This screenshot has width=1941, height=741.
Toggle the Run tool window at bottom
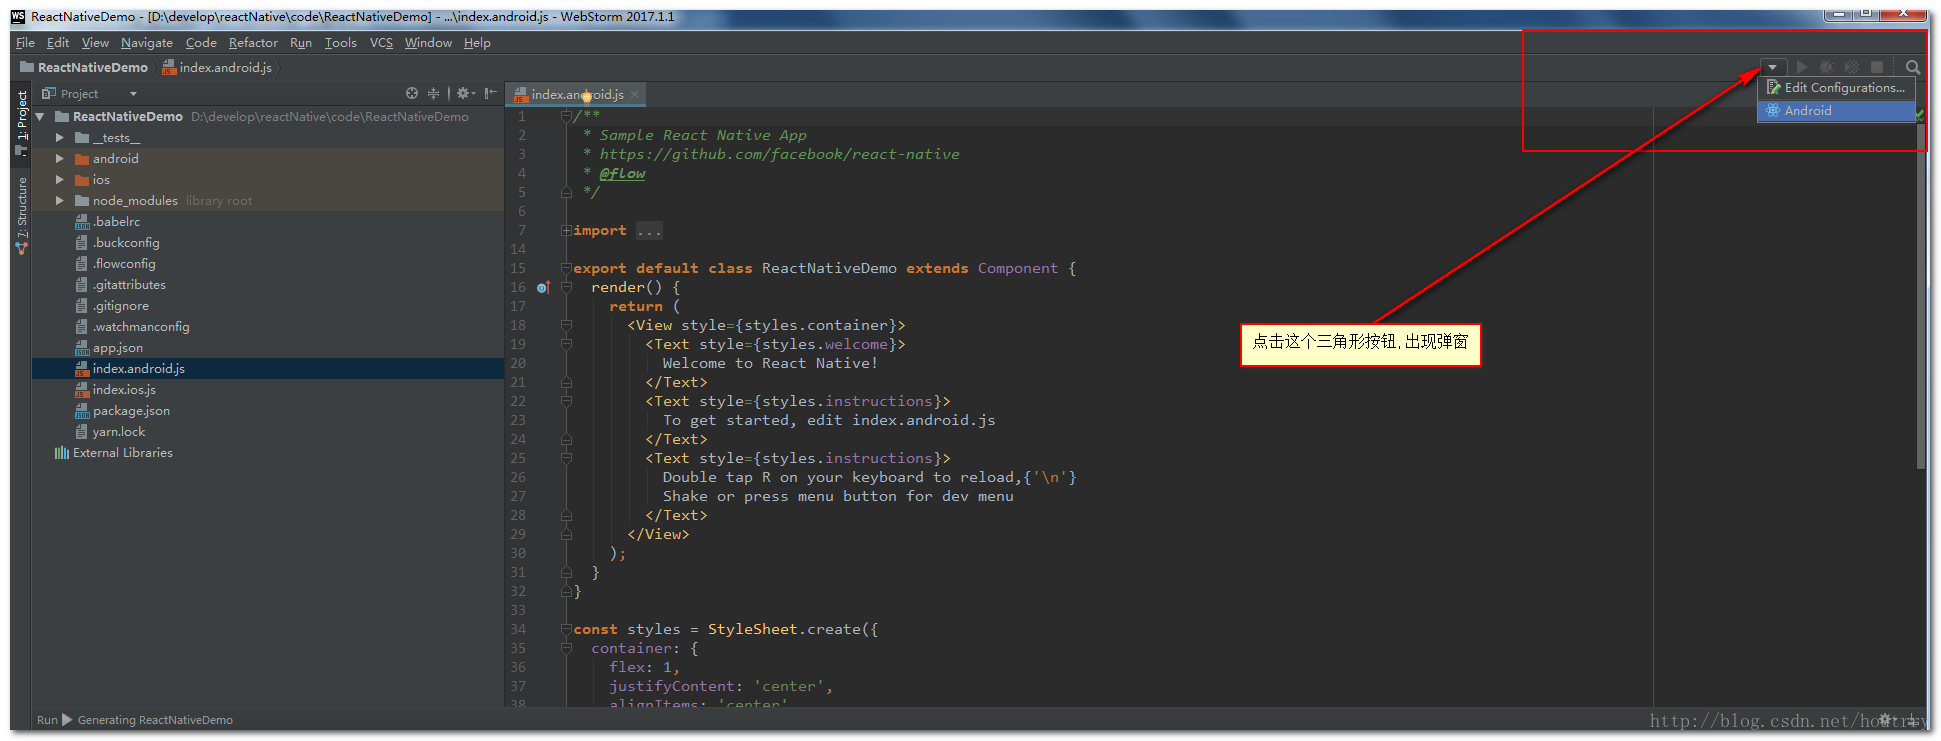[54, 720]
